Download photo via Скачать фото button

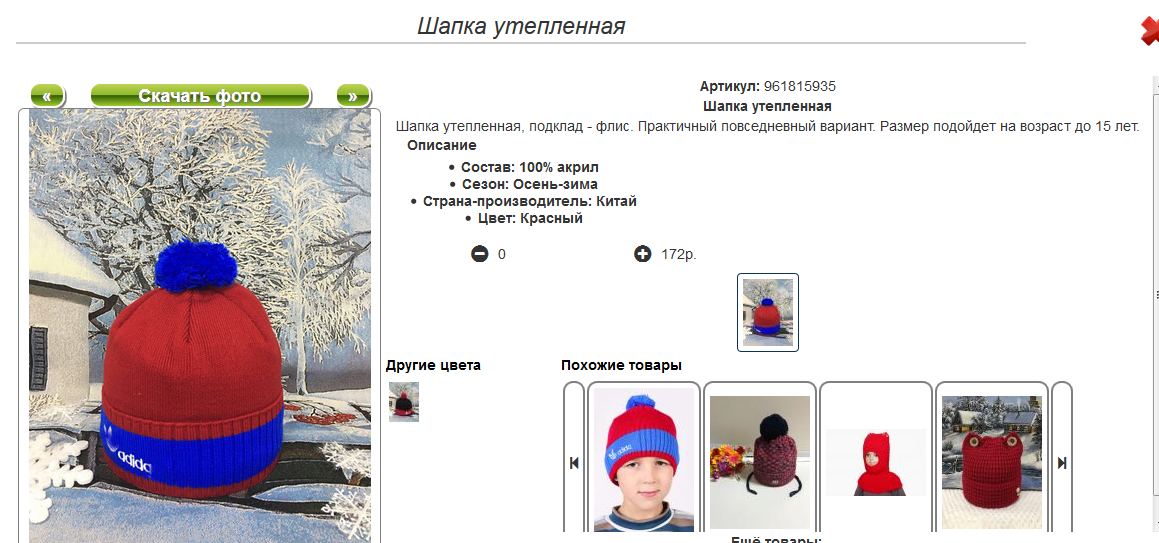pyautogui.click(x=200, y=96)
